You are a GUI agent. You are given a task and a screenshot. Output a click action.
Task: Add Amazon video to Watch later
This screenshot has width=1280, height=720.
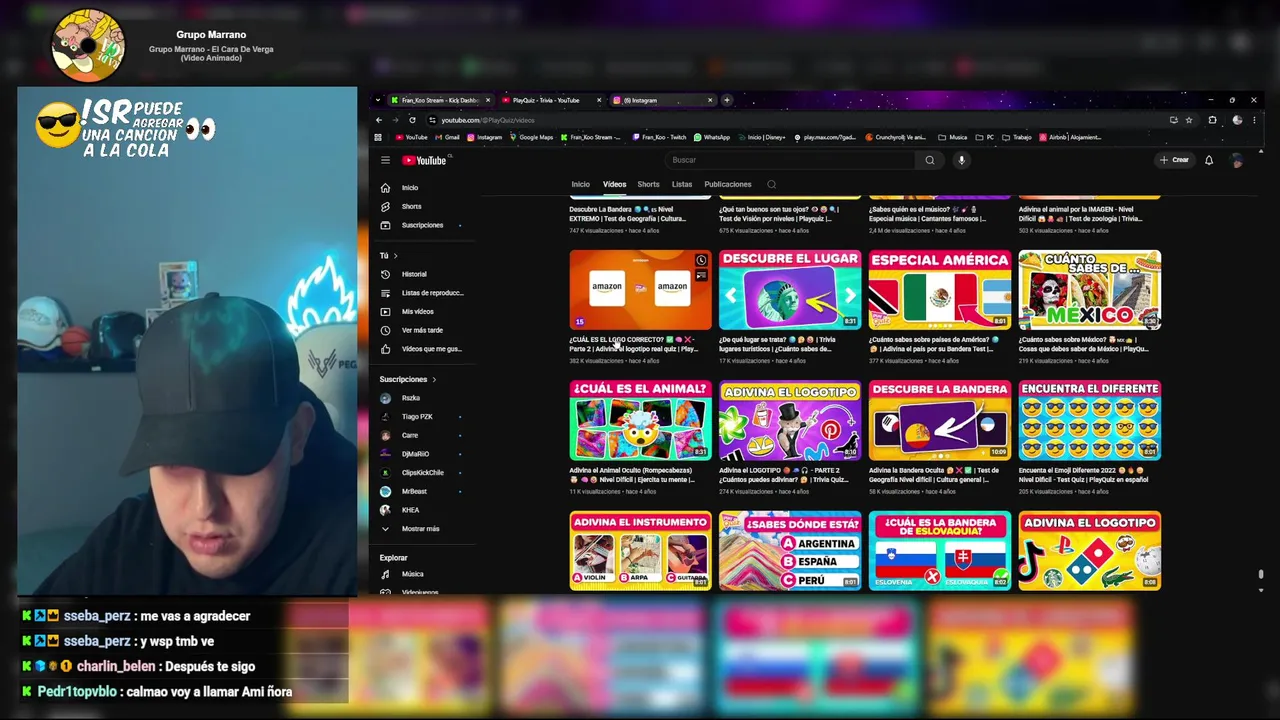point(701,260)
